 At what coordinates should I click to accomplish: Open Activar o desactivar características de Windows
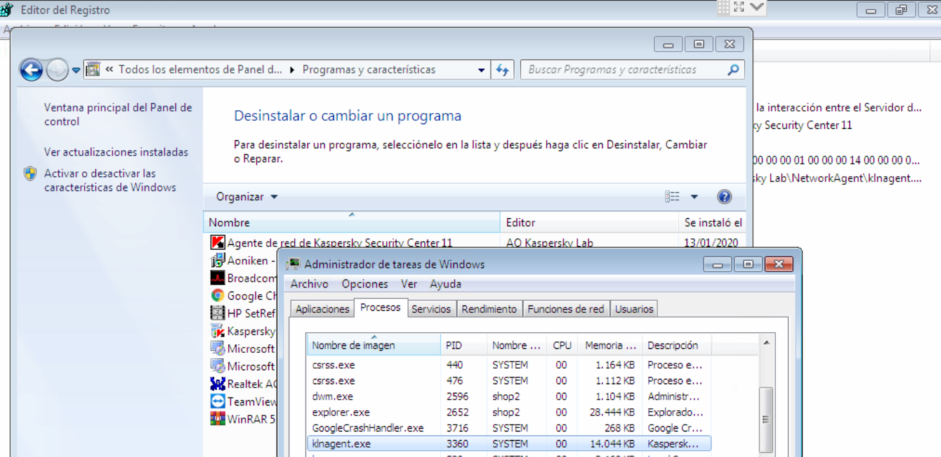(109, 180)
